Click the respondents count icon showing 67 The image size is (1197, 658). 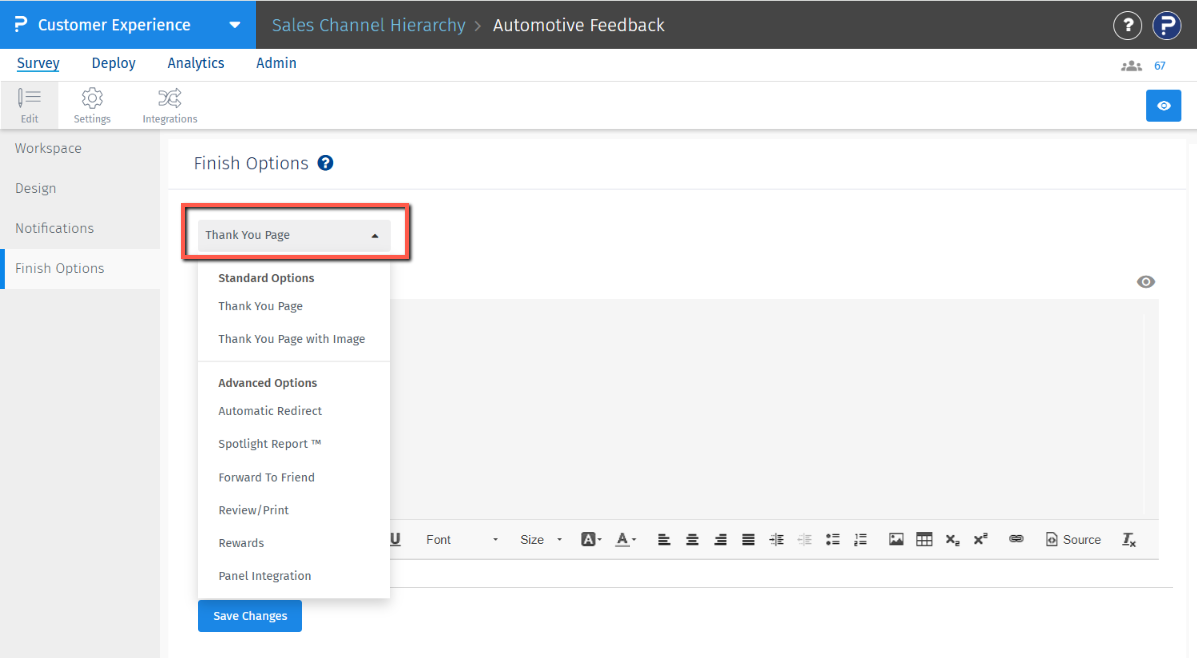[x=1131, y=64]
